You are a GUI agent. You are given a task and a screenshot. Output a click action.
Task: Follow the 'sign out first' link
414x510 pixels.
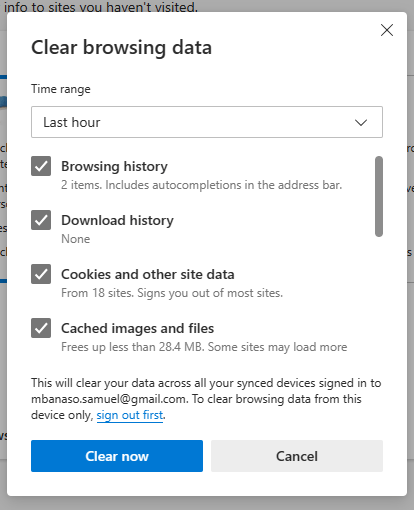pyautogui.click(x=130, y=415)
